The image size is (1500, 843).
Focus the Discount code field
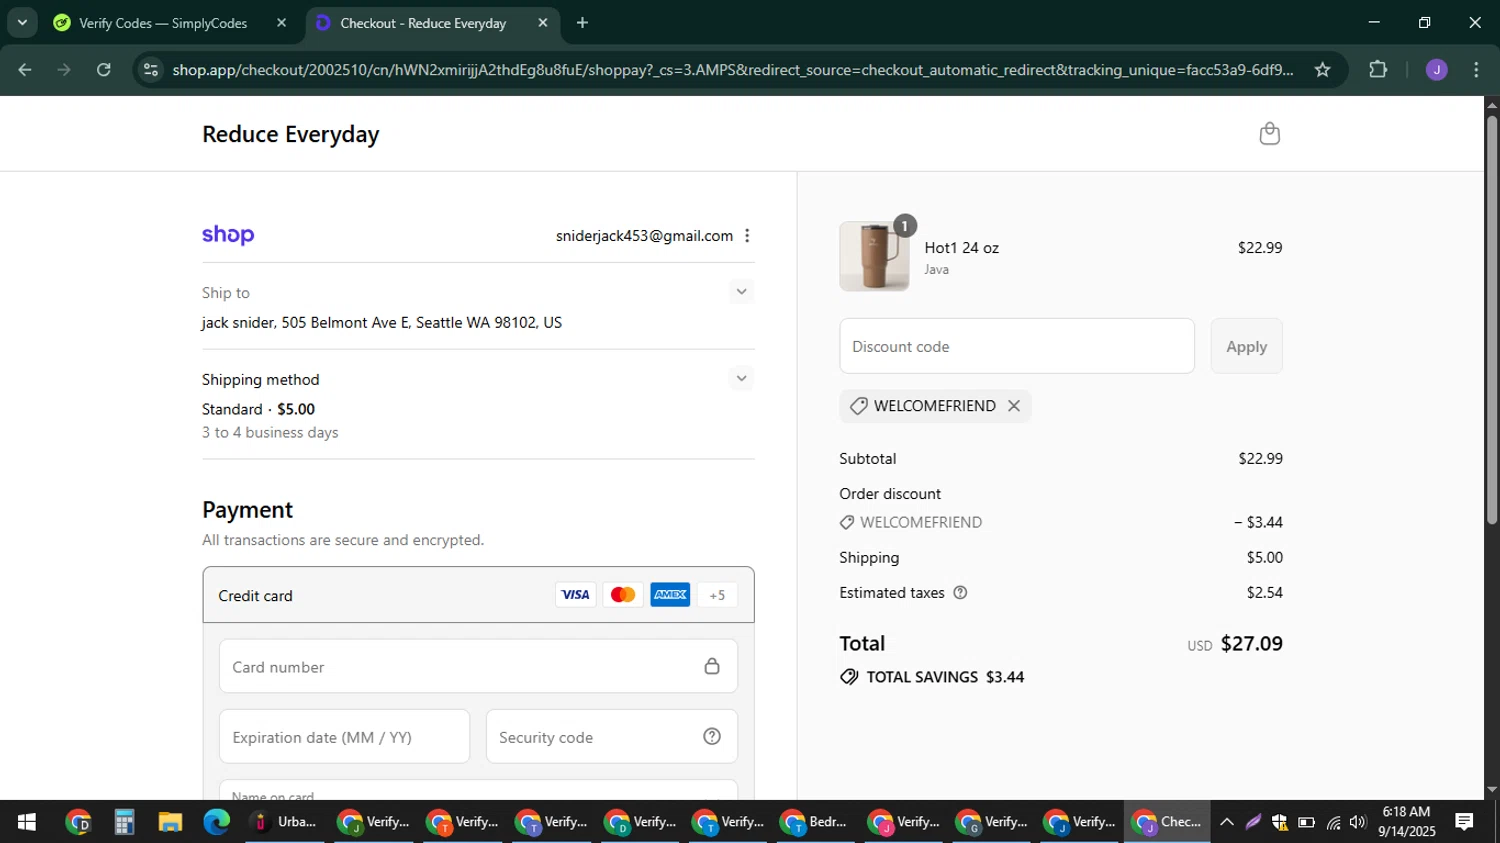tap(1017, 346)
